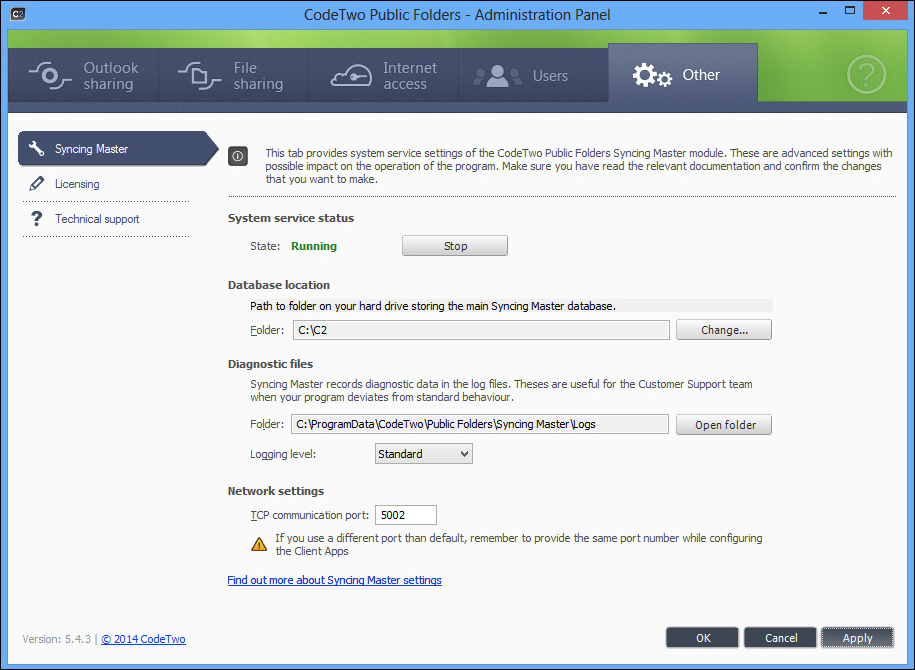
Task: Click the Version 5.4.3 text
Action: 57,639
